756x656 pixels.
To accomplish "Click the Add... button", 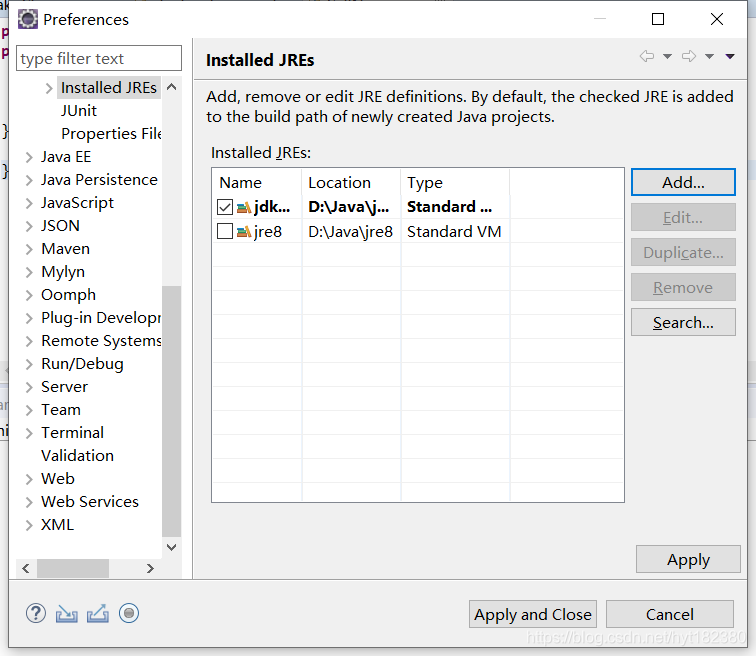I will 683,182.
